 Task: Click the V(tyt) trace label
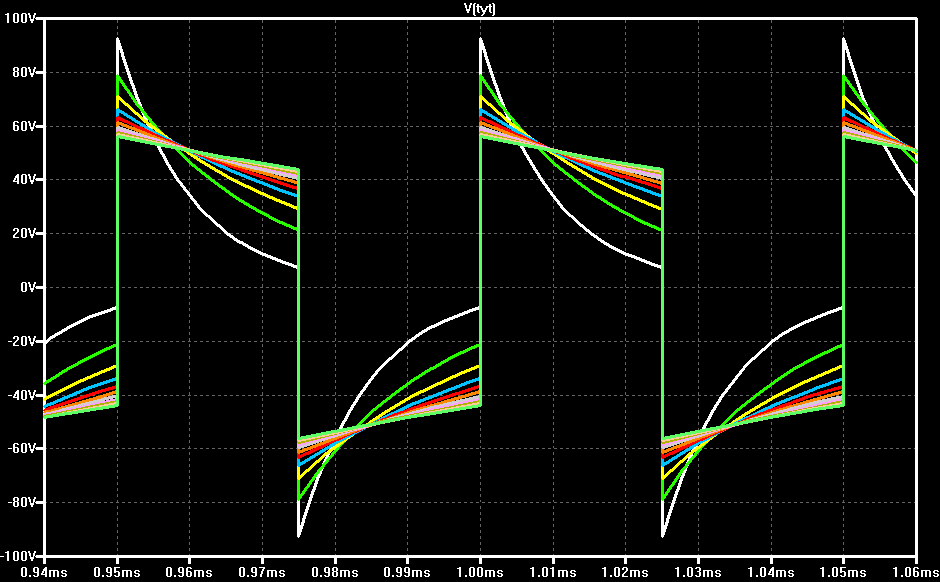(x=480, y=8)
